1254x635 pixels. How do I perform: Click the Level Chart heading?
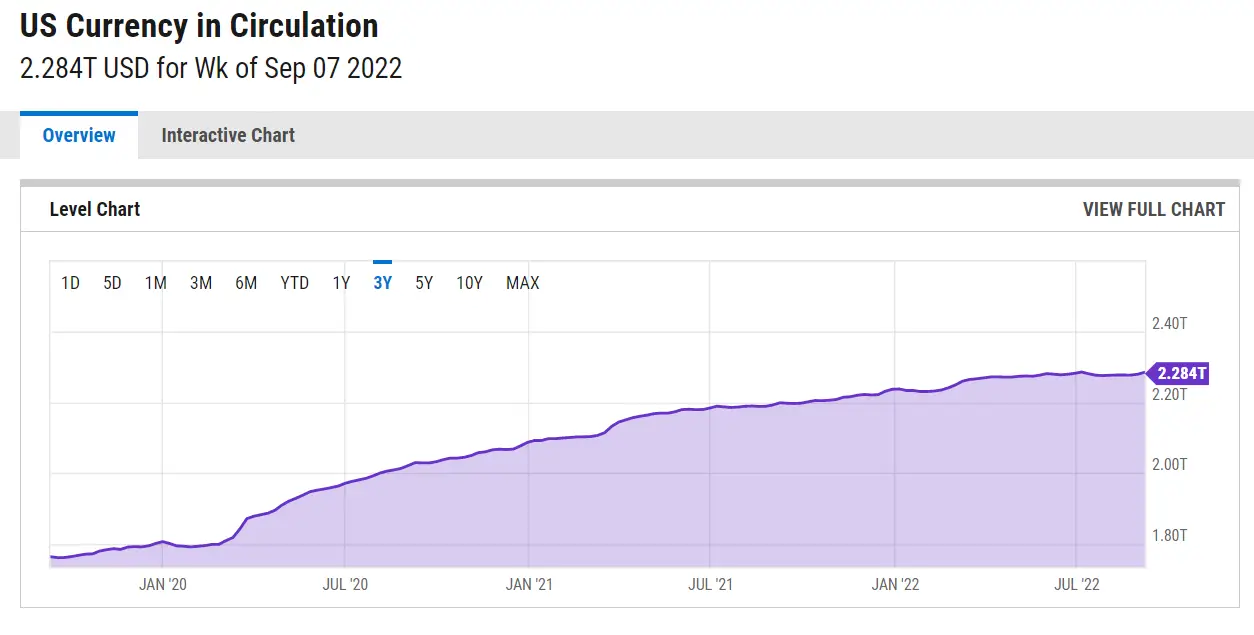(95, 209)
